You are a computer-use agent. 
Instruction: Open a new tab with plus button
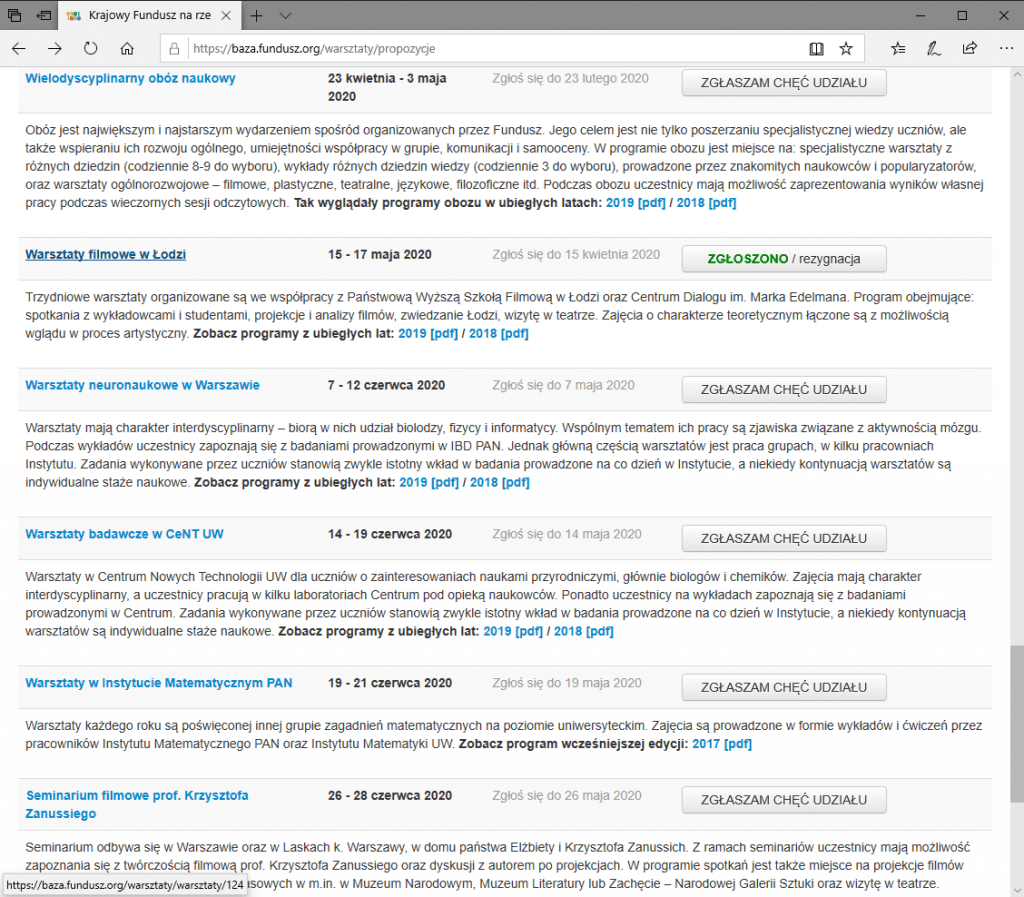pyautogui.click(x=257, y=16)
